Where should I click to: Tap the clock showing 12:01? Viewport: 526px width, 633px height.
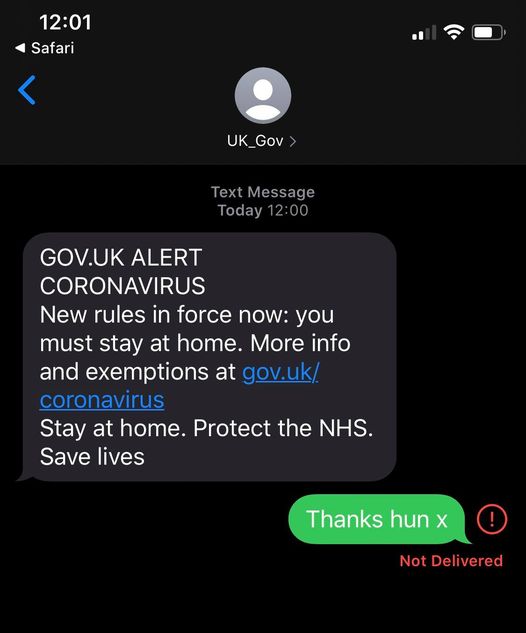pyautogui.click(x=65, y=22)
